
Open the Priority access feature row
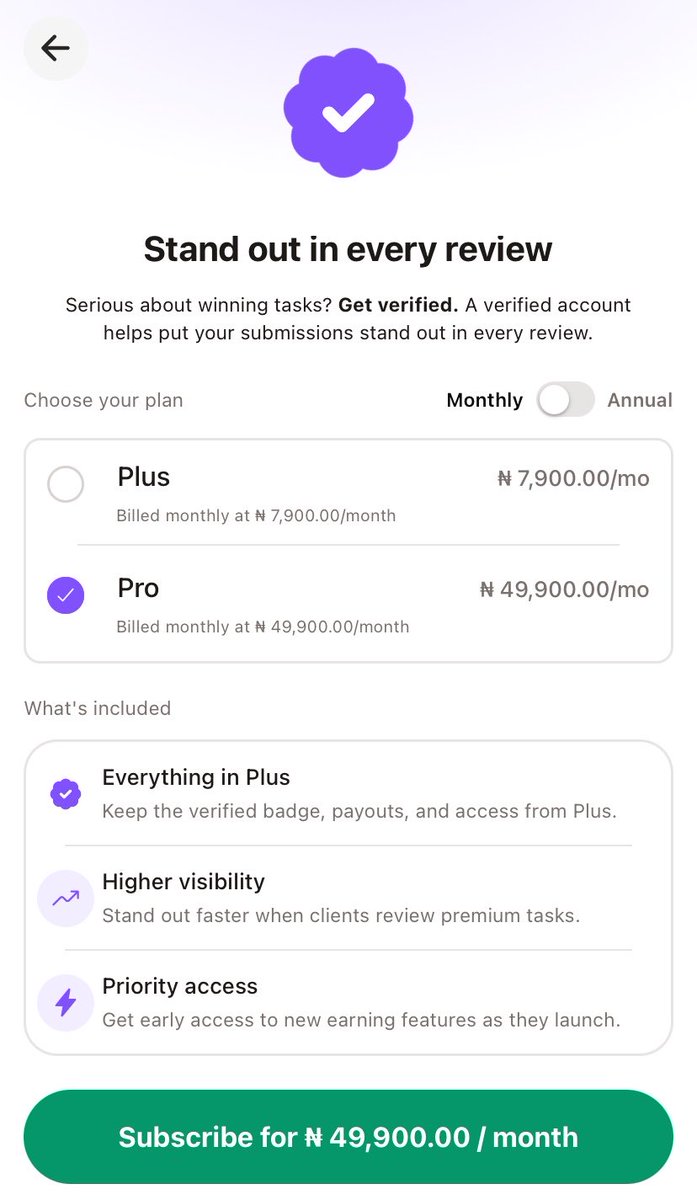(348, 1003)
